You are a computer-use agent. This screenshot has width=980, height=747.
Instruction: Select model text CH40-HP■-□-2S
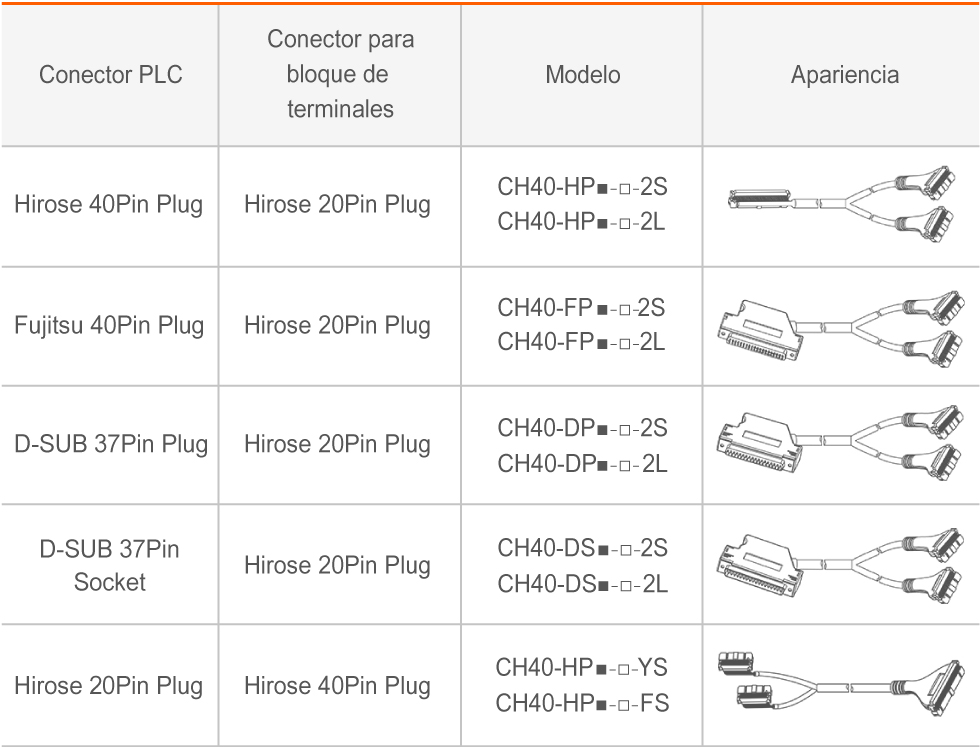point(582,186)
